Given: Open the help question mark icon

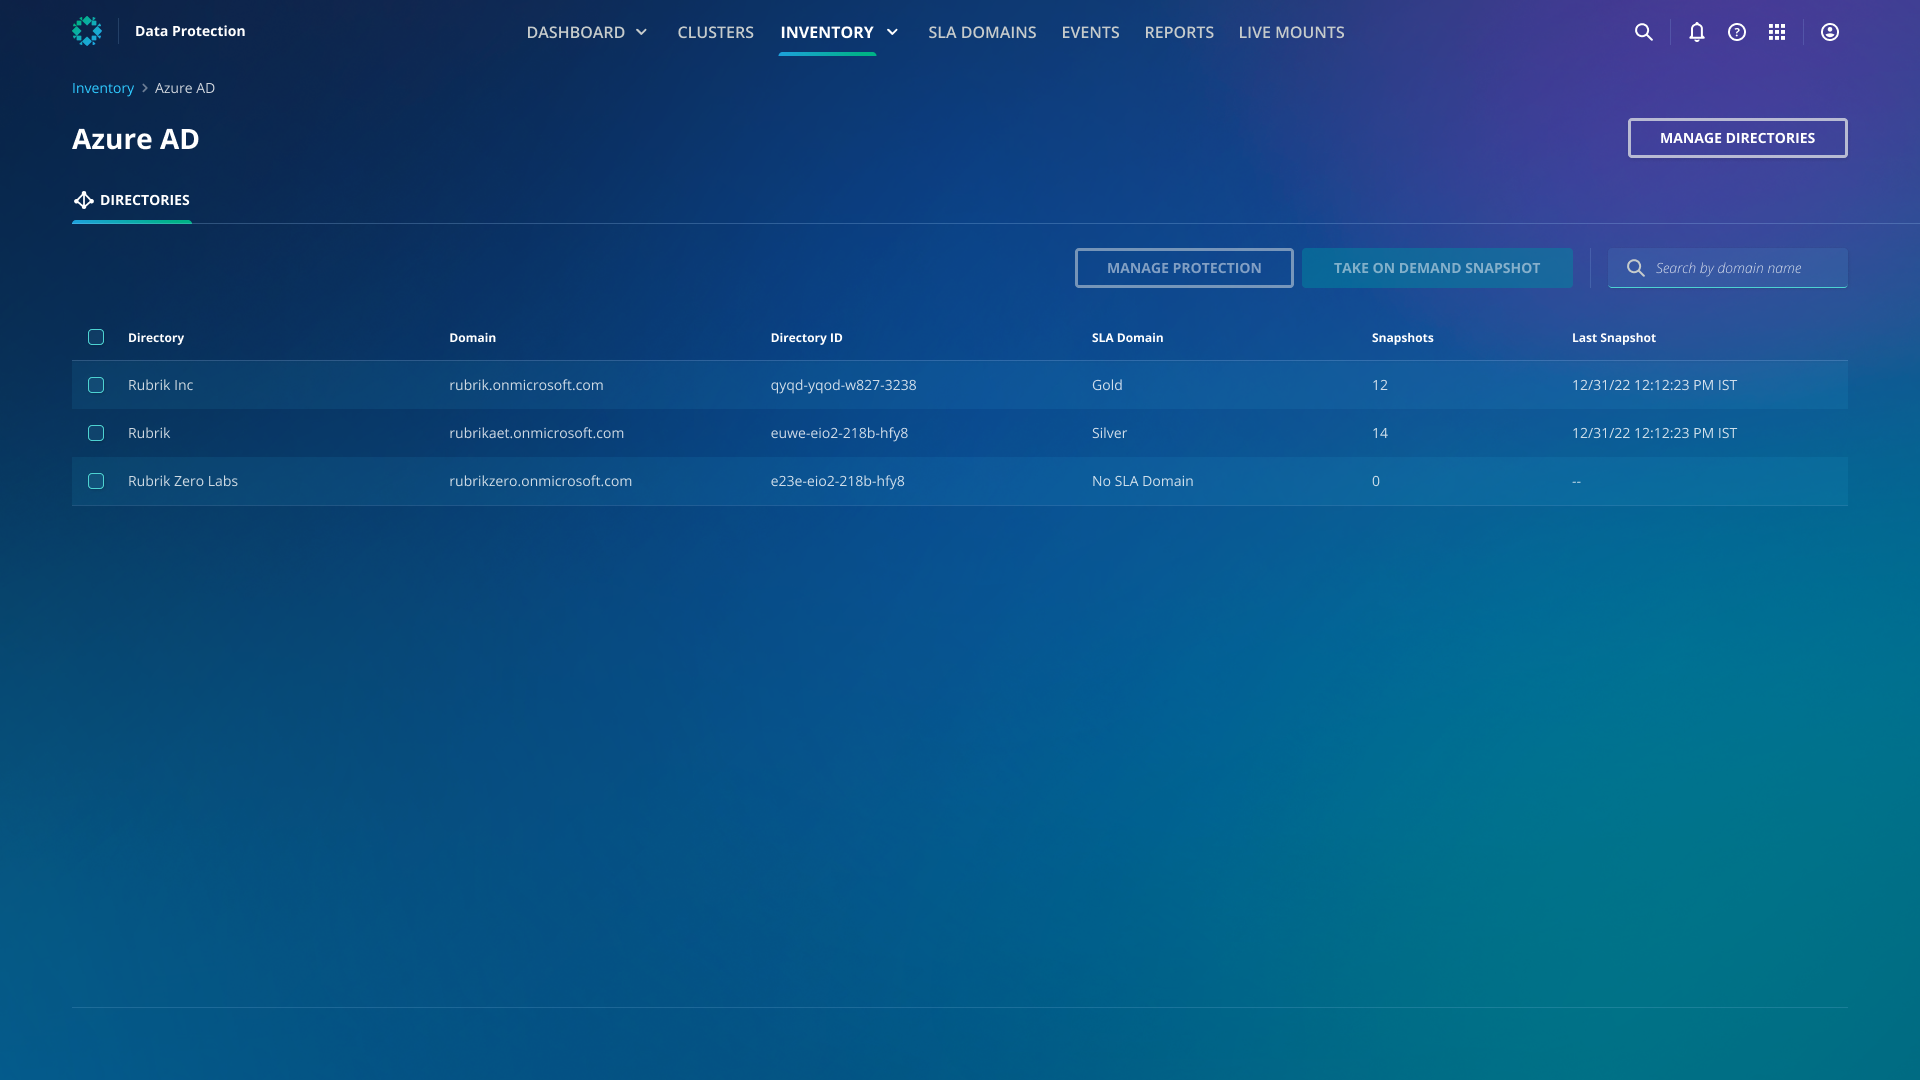Looking at the screenshot, I should click(x=1737, y=32).
